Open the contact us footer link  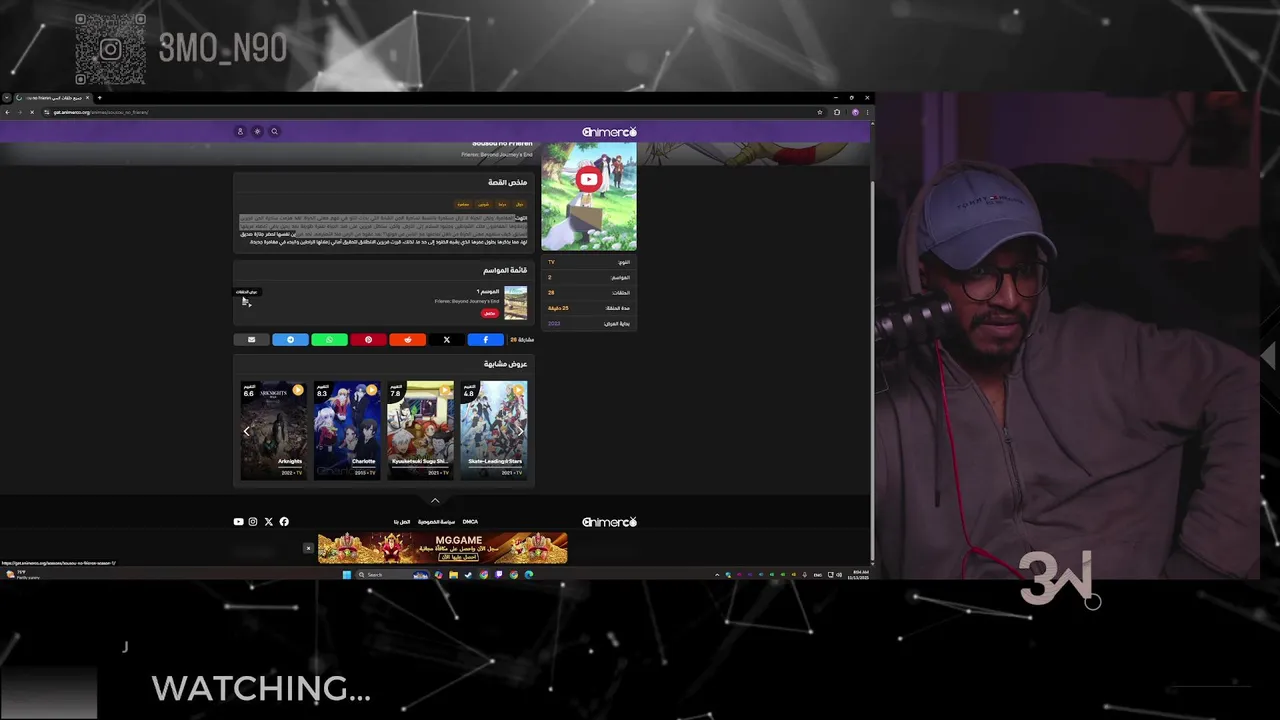(x=402, y=522)
